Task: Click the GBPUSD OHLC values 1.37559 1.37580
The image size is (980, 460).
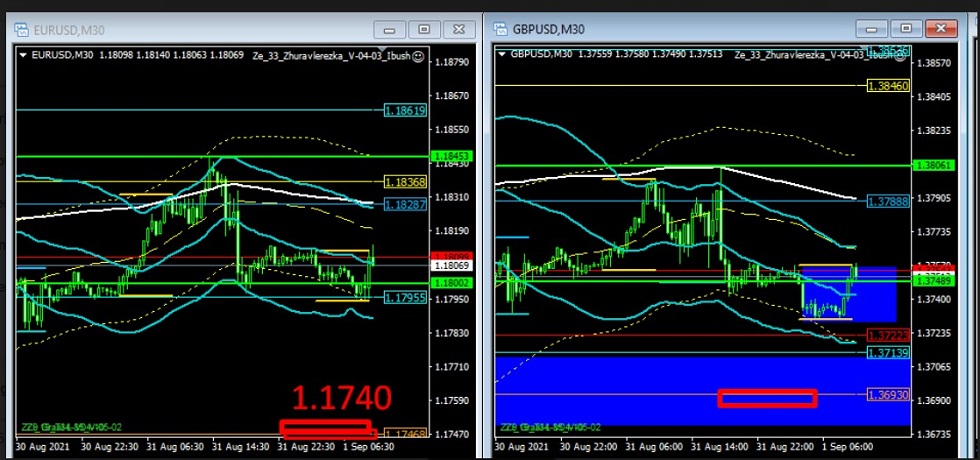Action: [x=612, y=54]
